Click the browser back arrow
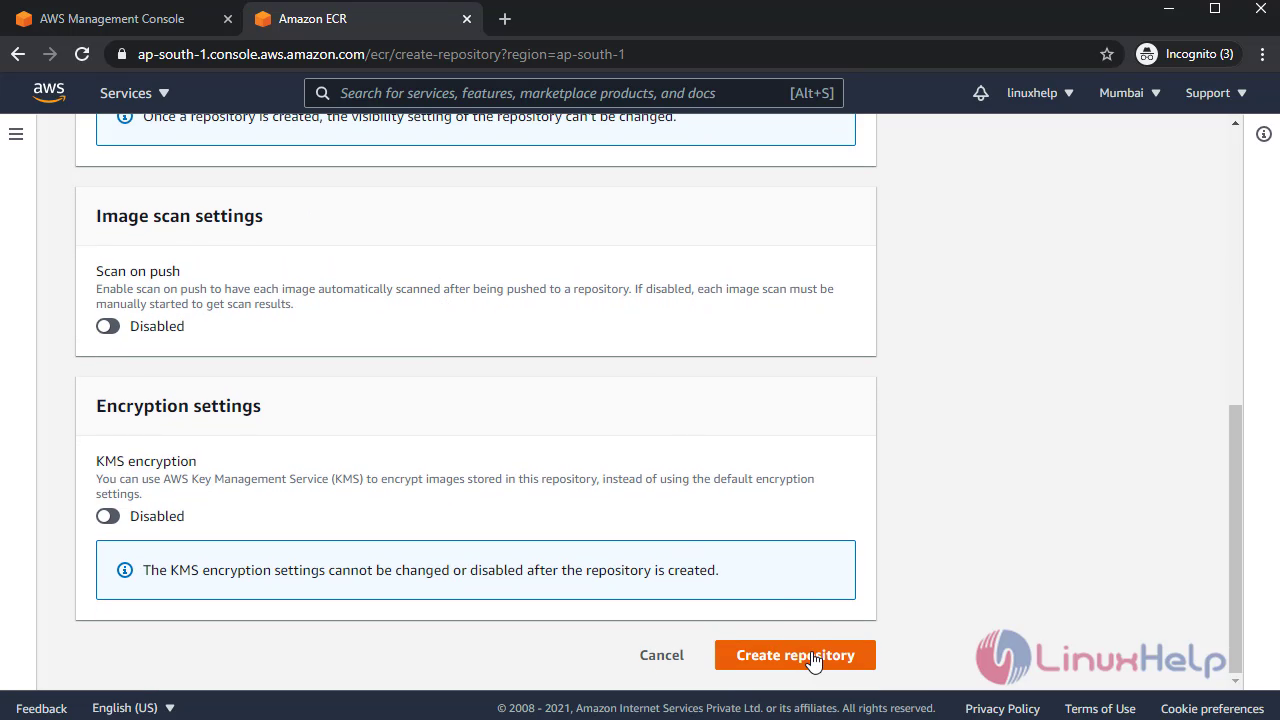The height and width of the screenshot is (720, 1280). 18,54
